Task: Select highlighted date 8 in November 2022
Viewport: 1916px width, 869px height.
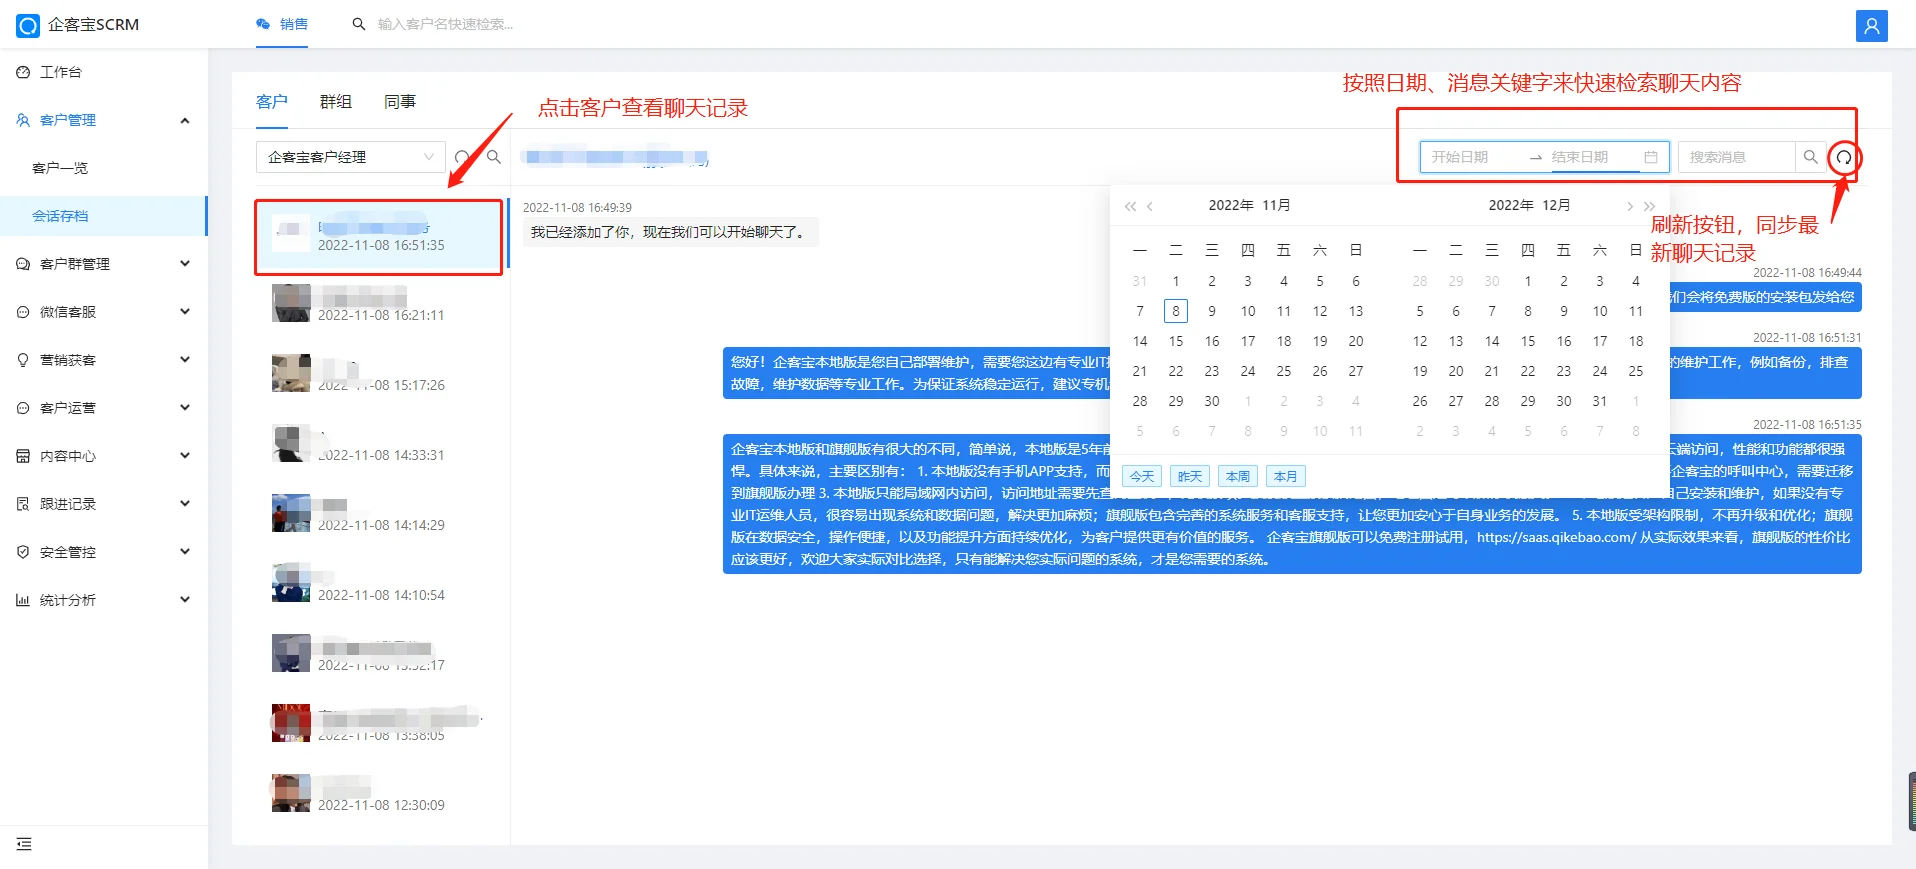Action: point(1176,311)
